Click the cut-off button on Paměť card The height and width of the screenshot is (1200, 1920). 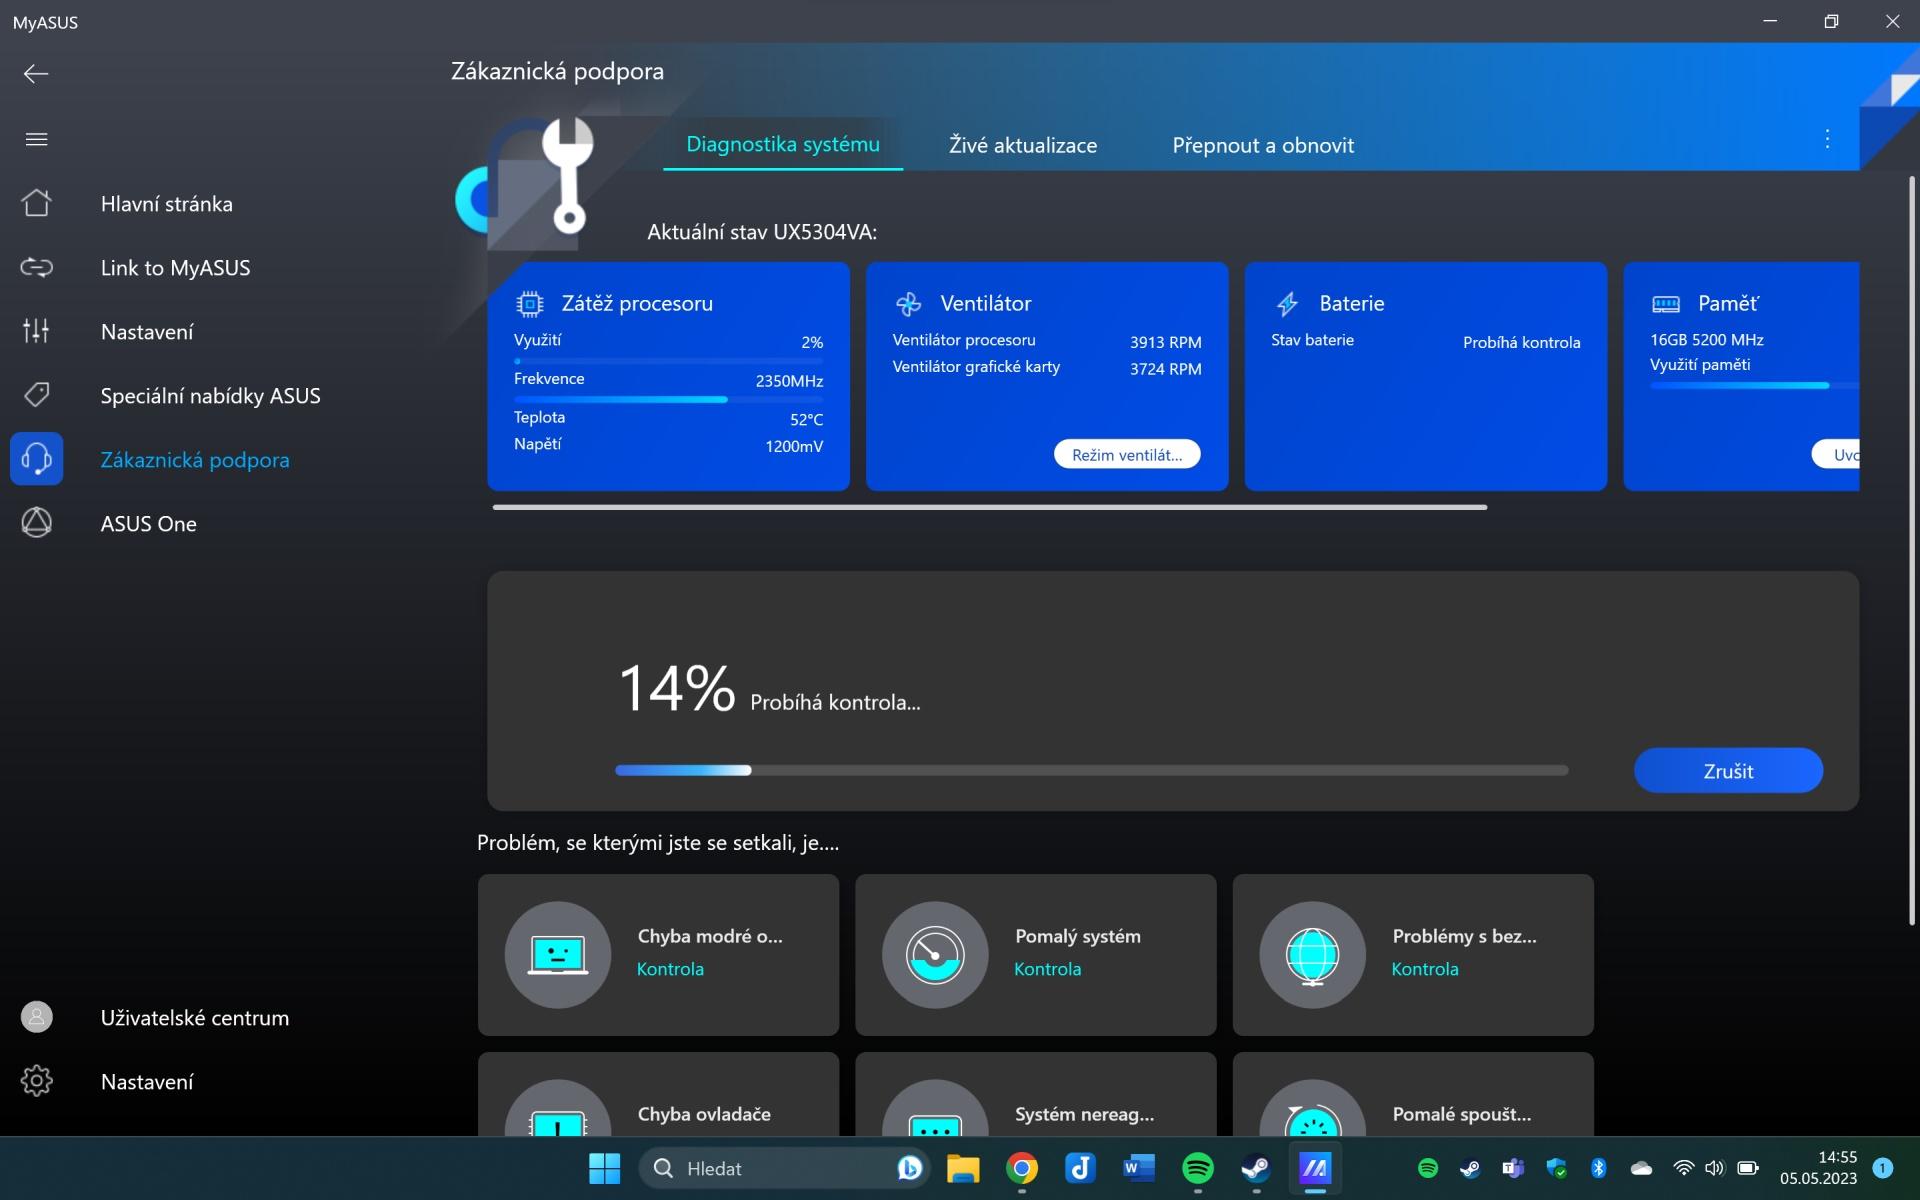(x=1836, y=454)
